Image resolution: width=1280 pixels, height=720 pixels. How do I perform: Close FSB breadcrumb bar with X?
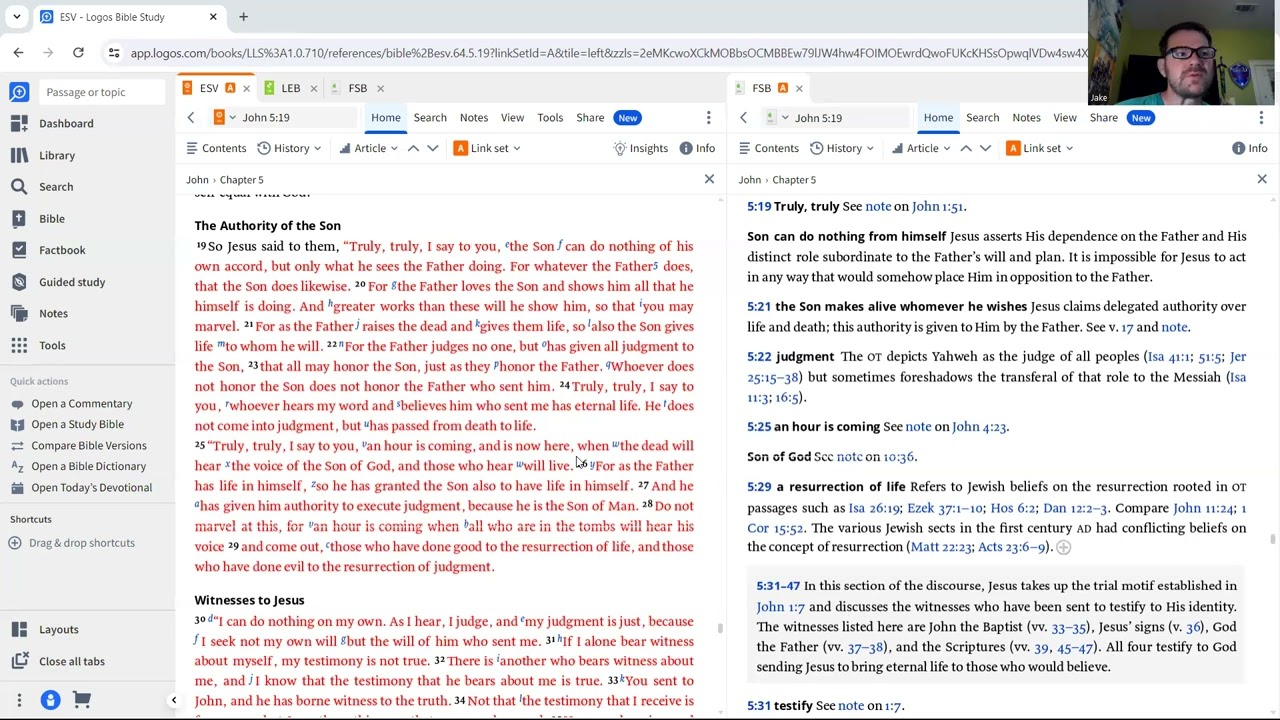coord(1262,179)
